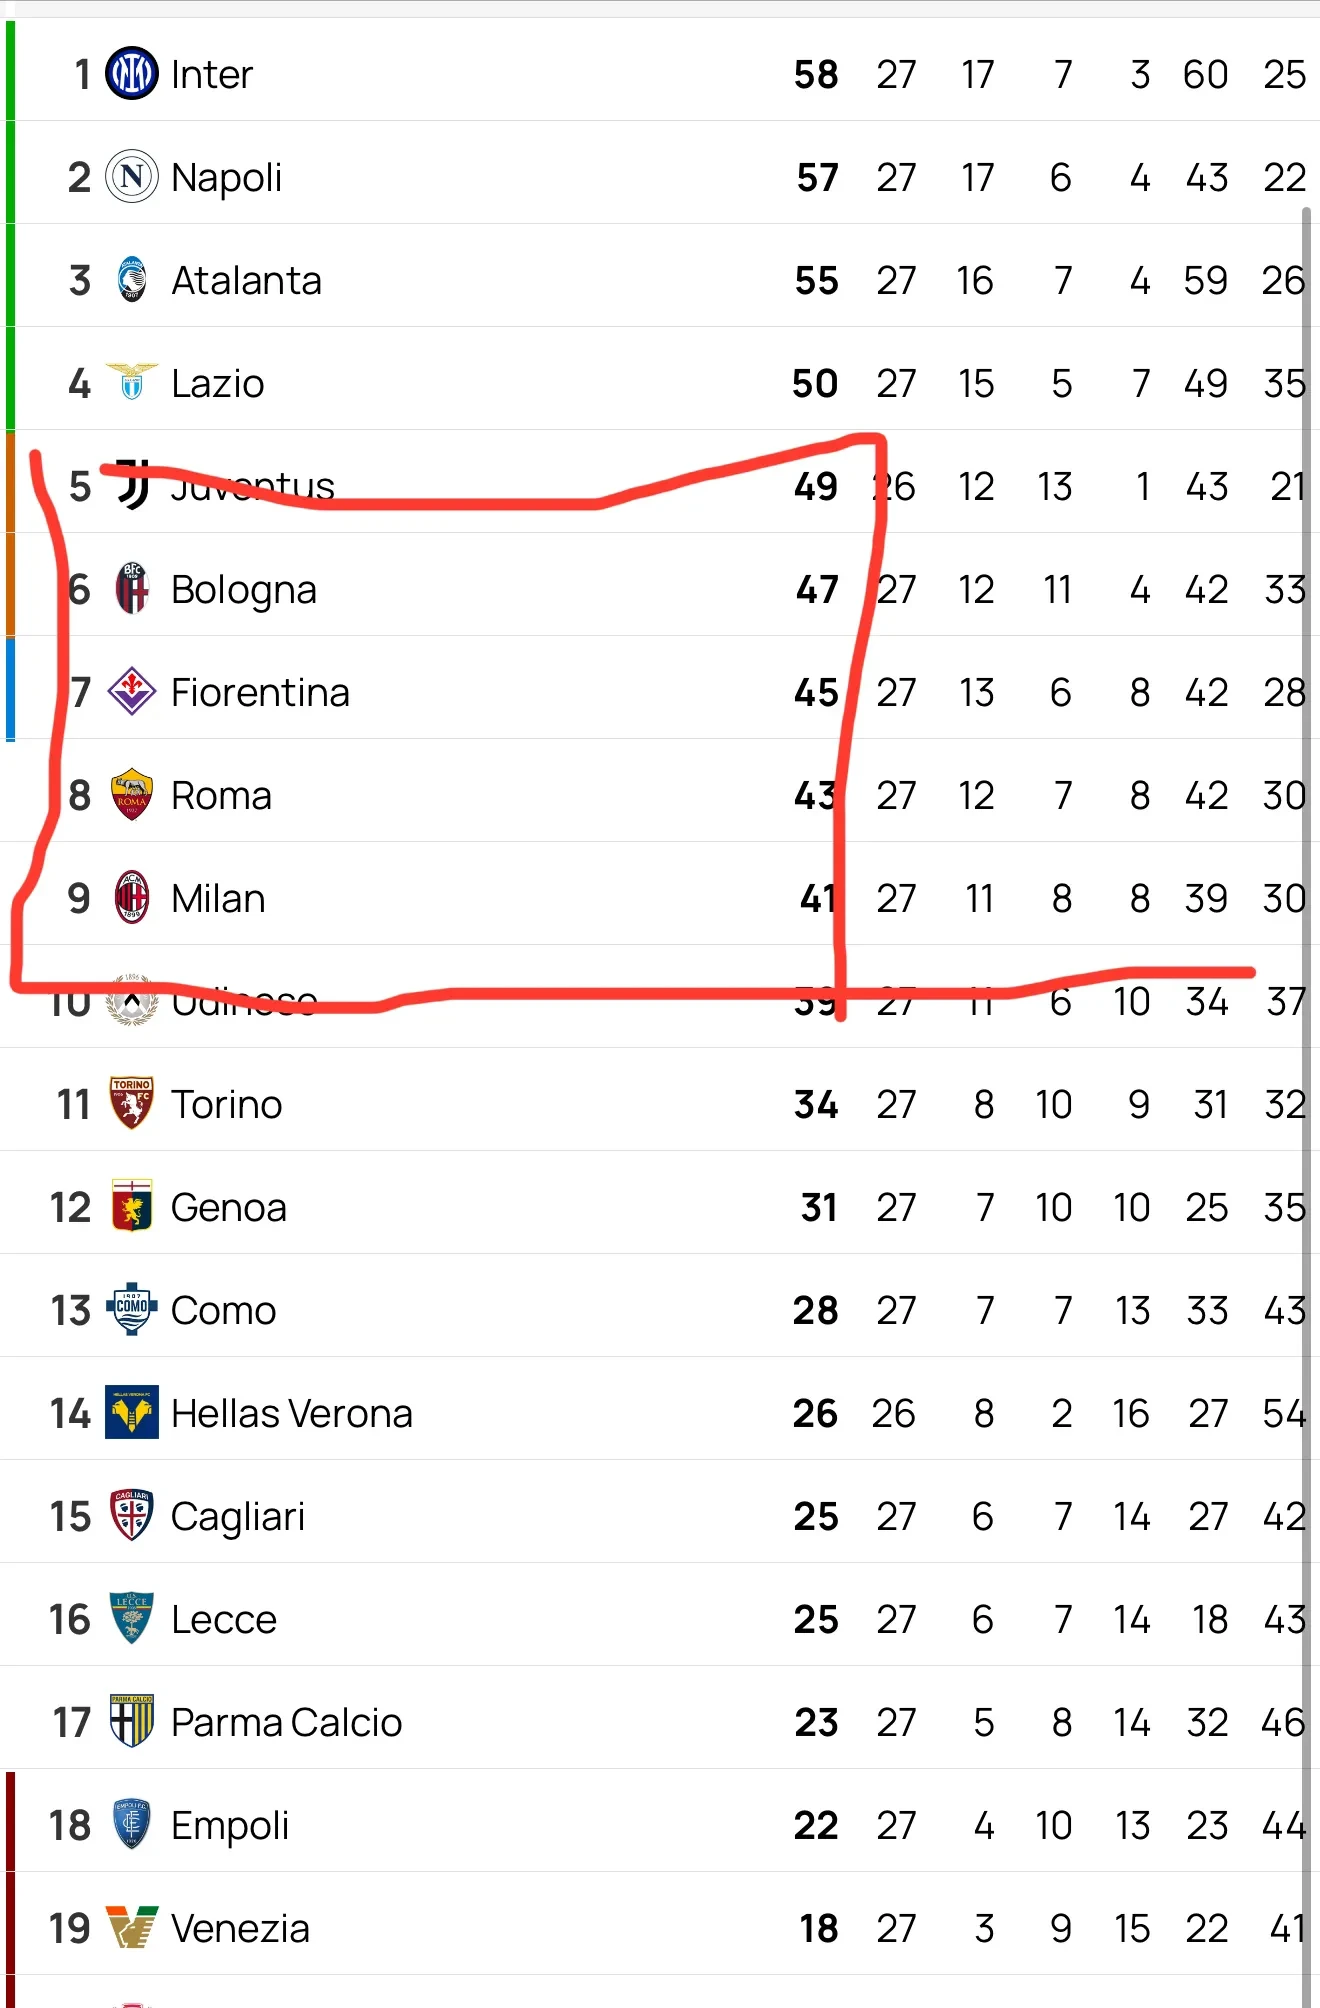Click the Hellas Verona crest icon

pyautogui.click(x=131, y=1412)
